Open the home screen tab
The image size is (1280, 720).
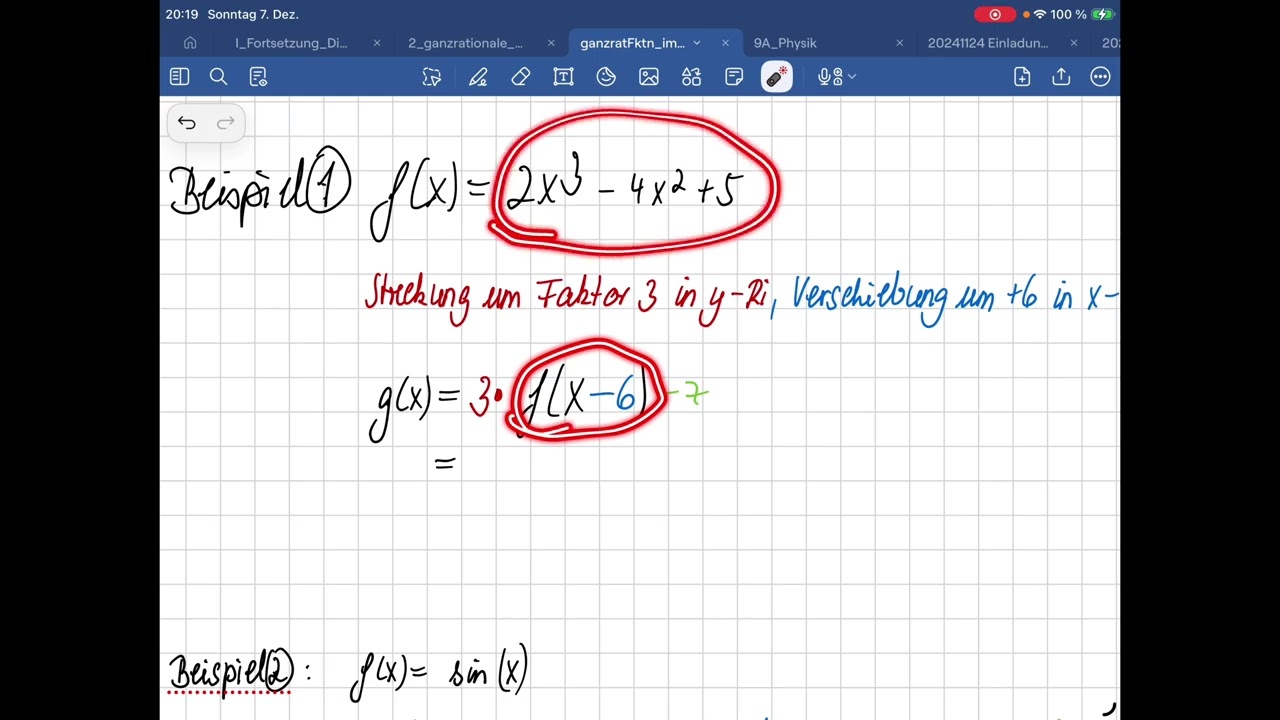point(190,43)
